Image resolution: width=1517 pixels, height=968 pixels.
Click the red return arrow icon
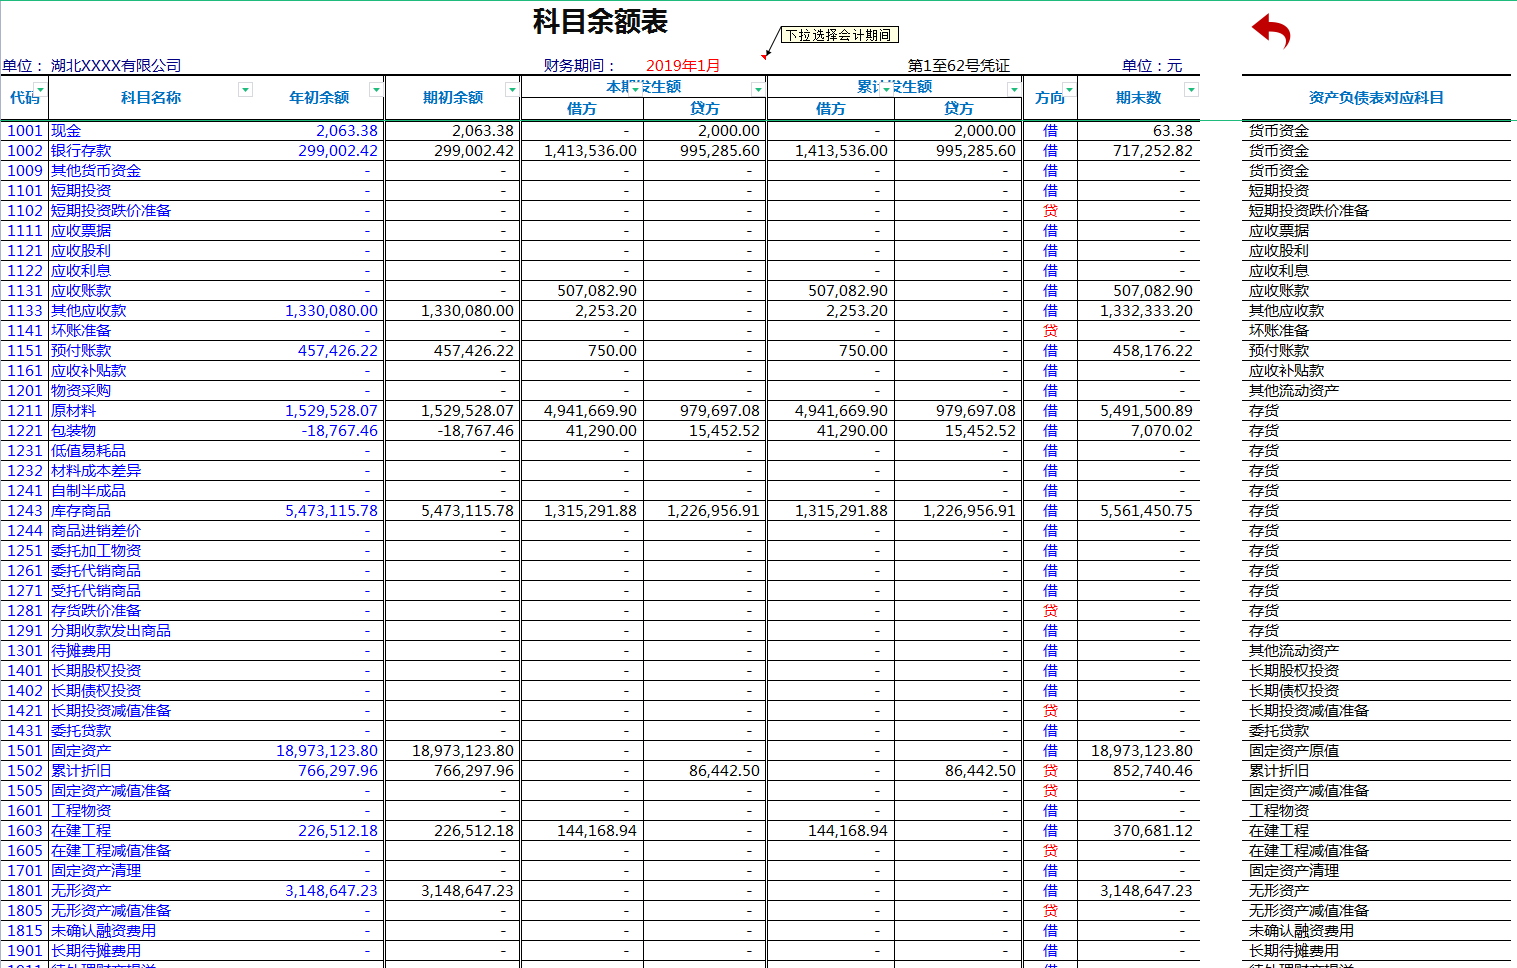[1270, 31]
